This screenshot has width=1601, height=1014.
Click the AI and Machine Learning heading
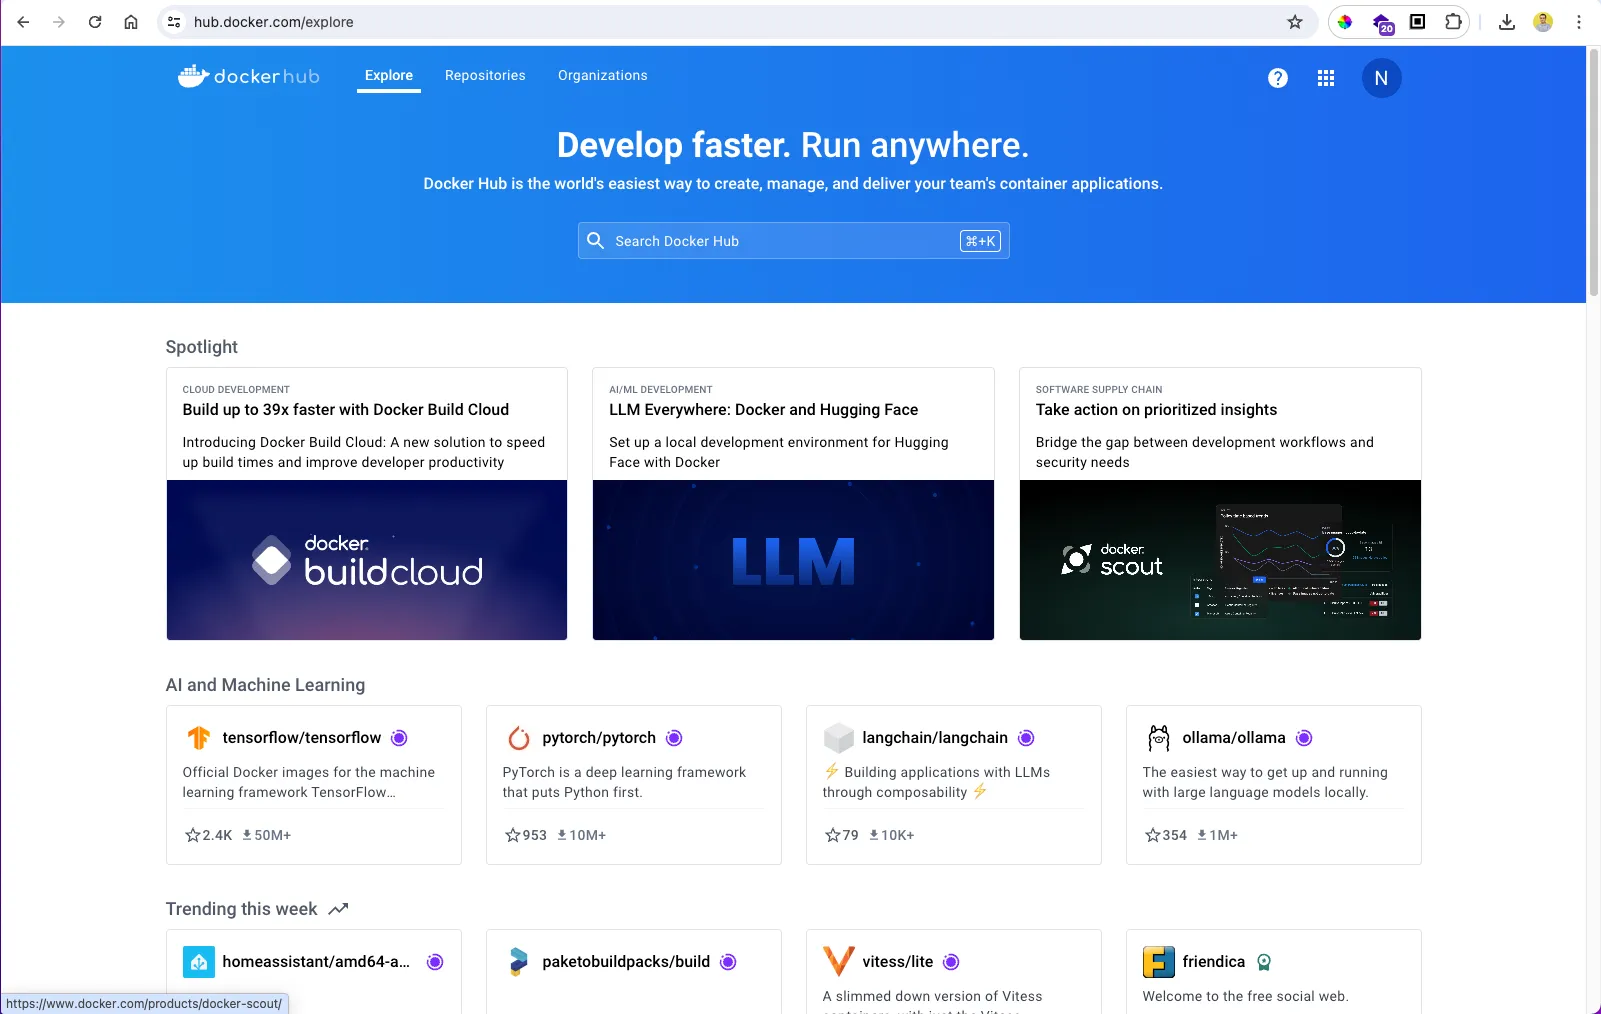pos(265,685)
